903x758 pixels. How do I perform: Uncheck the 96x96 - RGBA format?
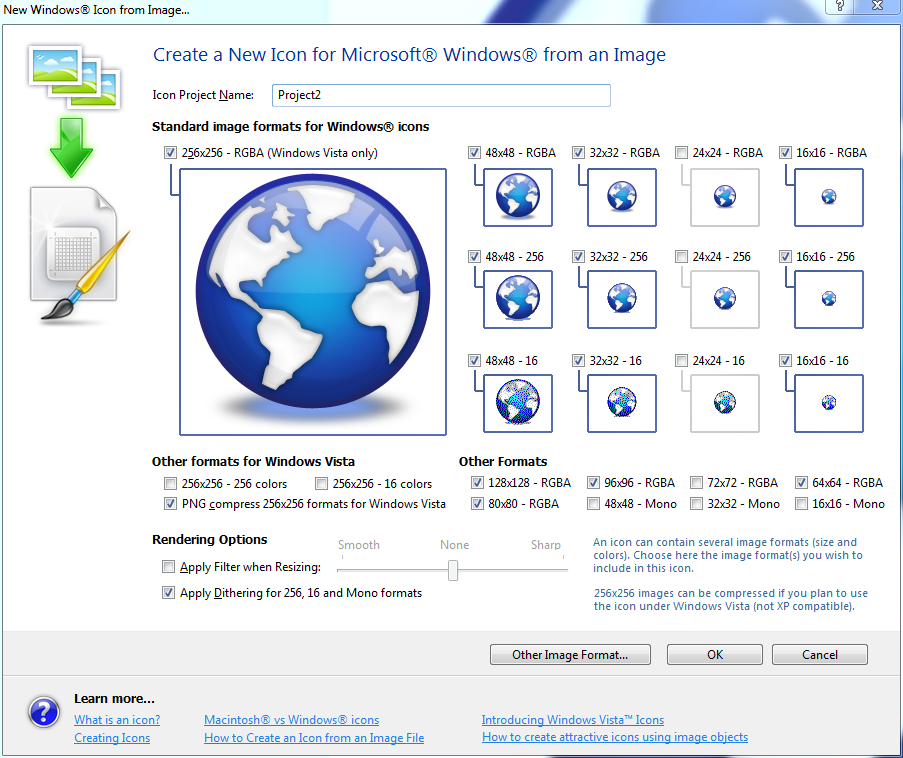[x=593, y=482]
